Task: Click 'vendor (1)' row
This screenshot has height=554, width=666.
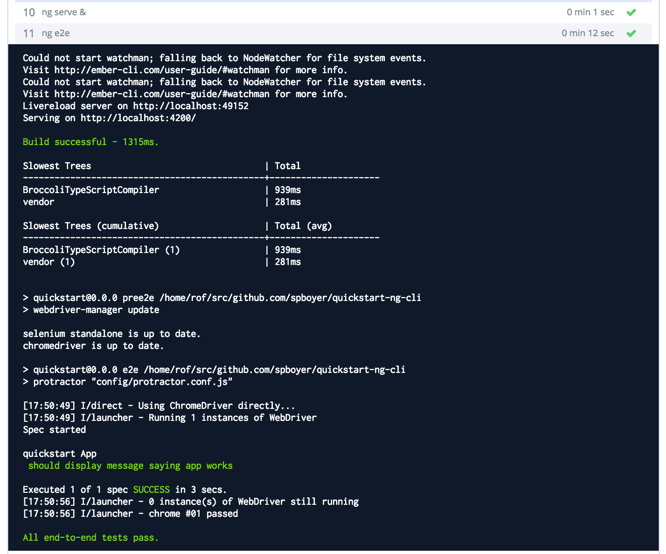Action: [x=162, y=262]
